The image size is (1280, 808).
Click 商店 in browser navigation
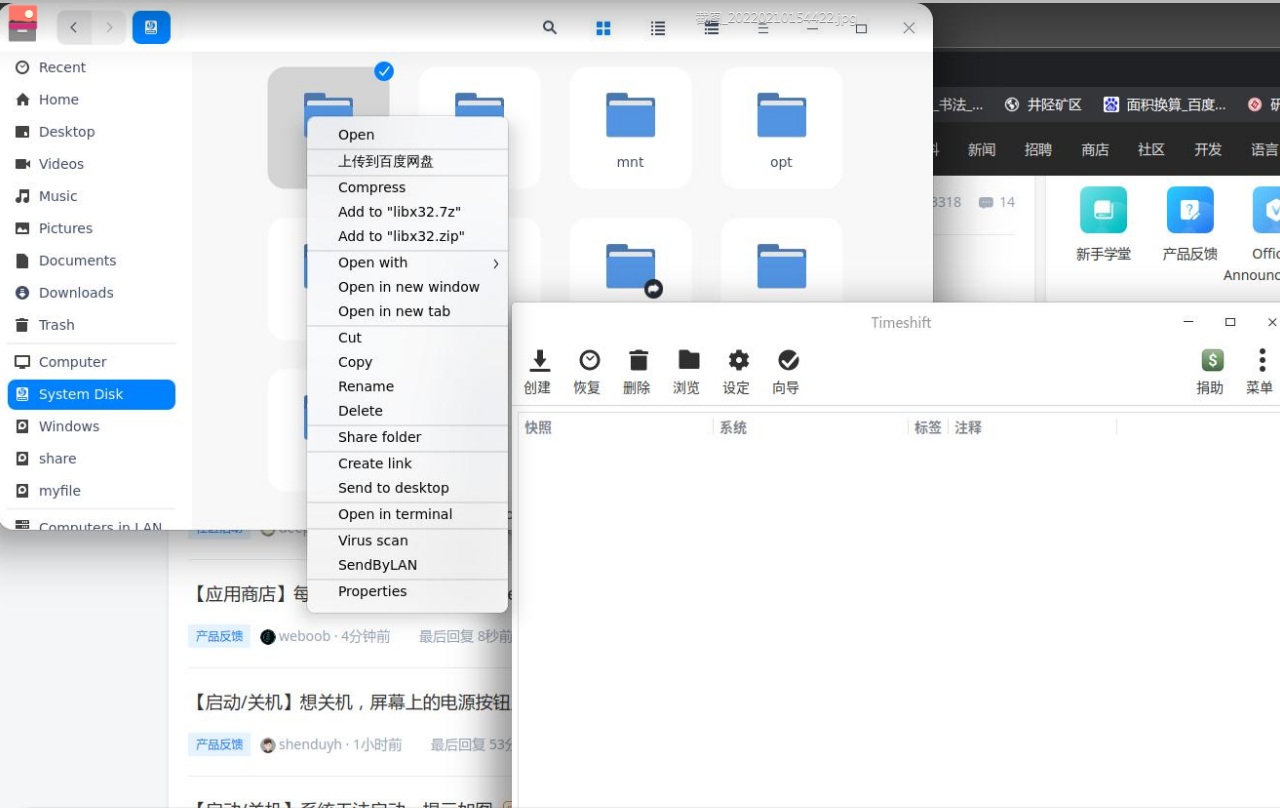pyautogui.click(x=1095, y=149)
